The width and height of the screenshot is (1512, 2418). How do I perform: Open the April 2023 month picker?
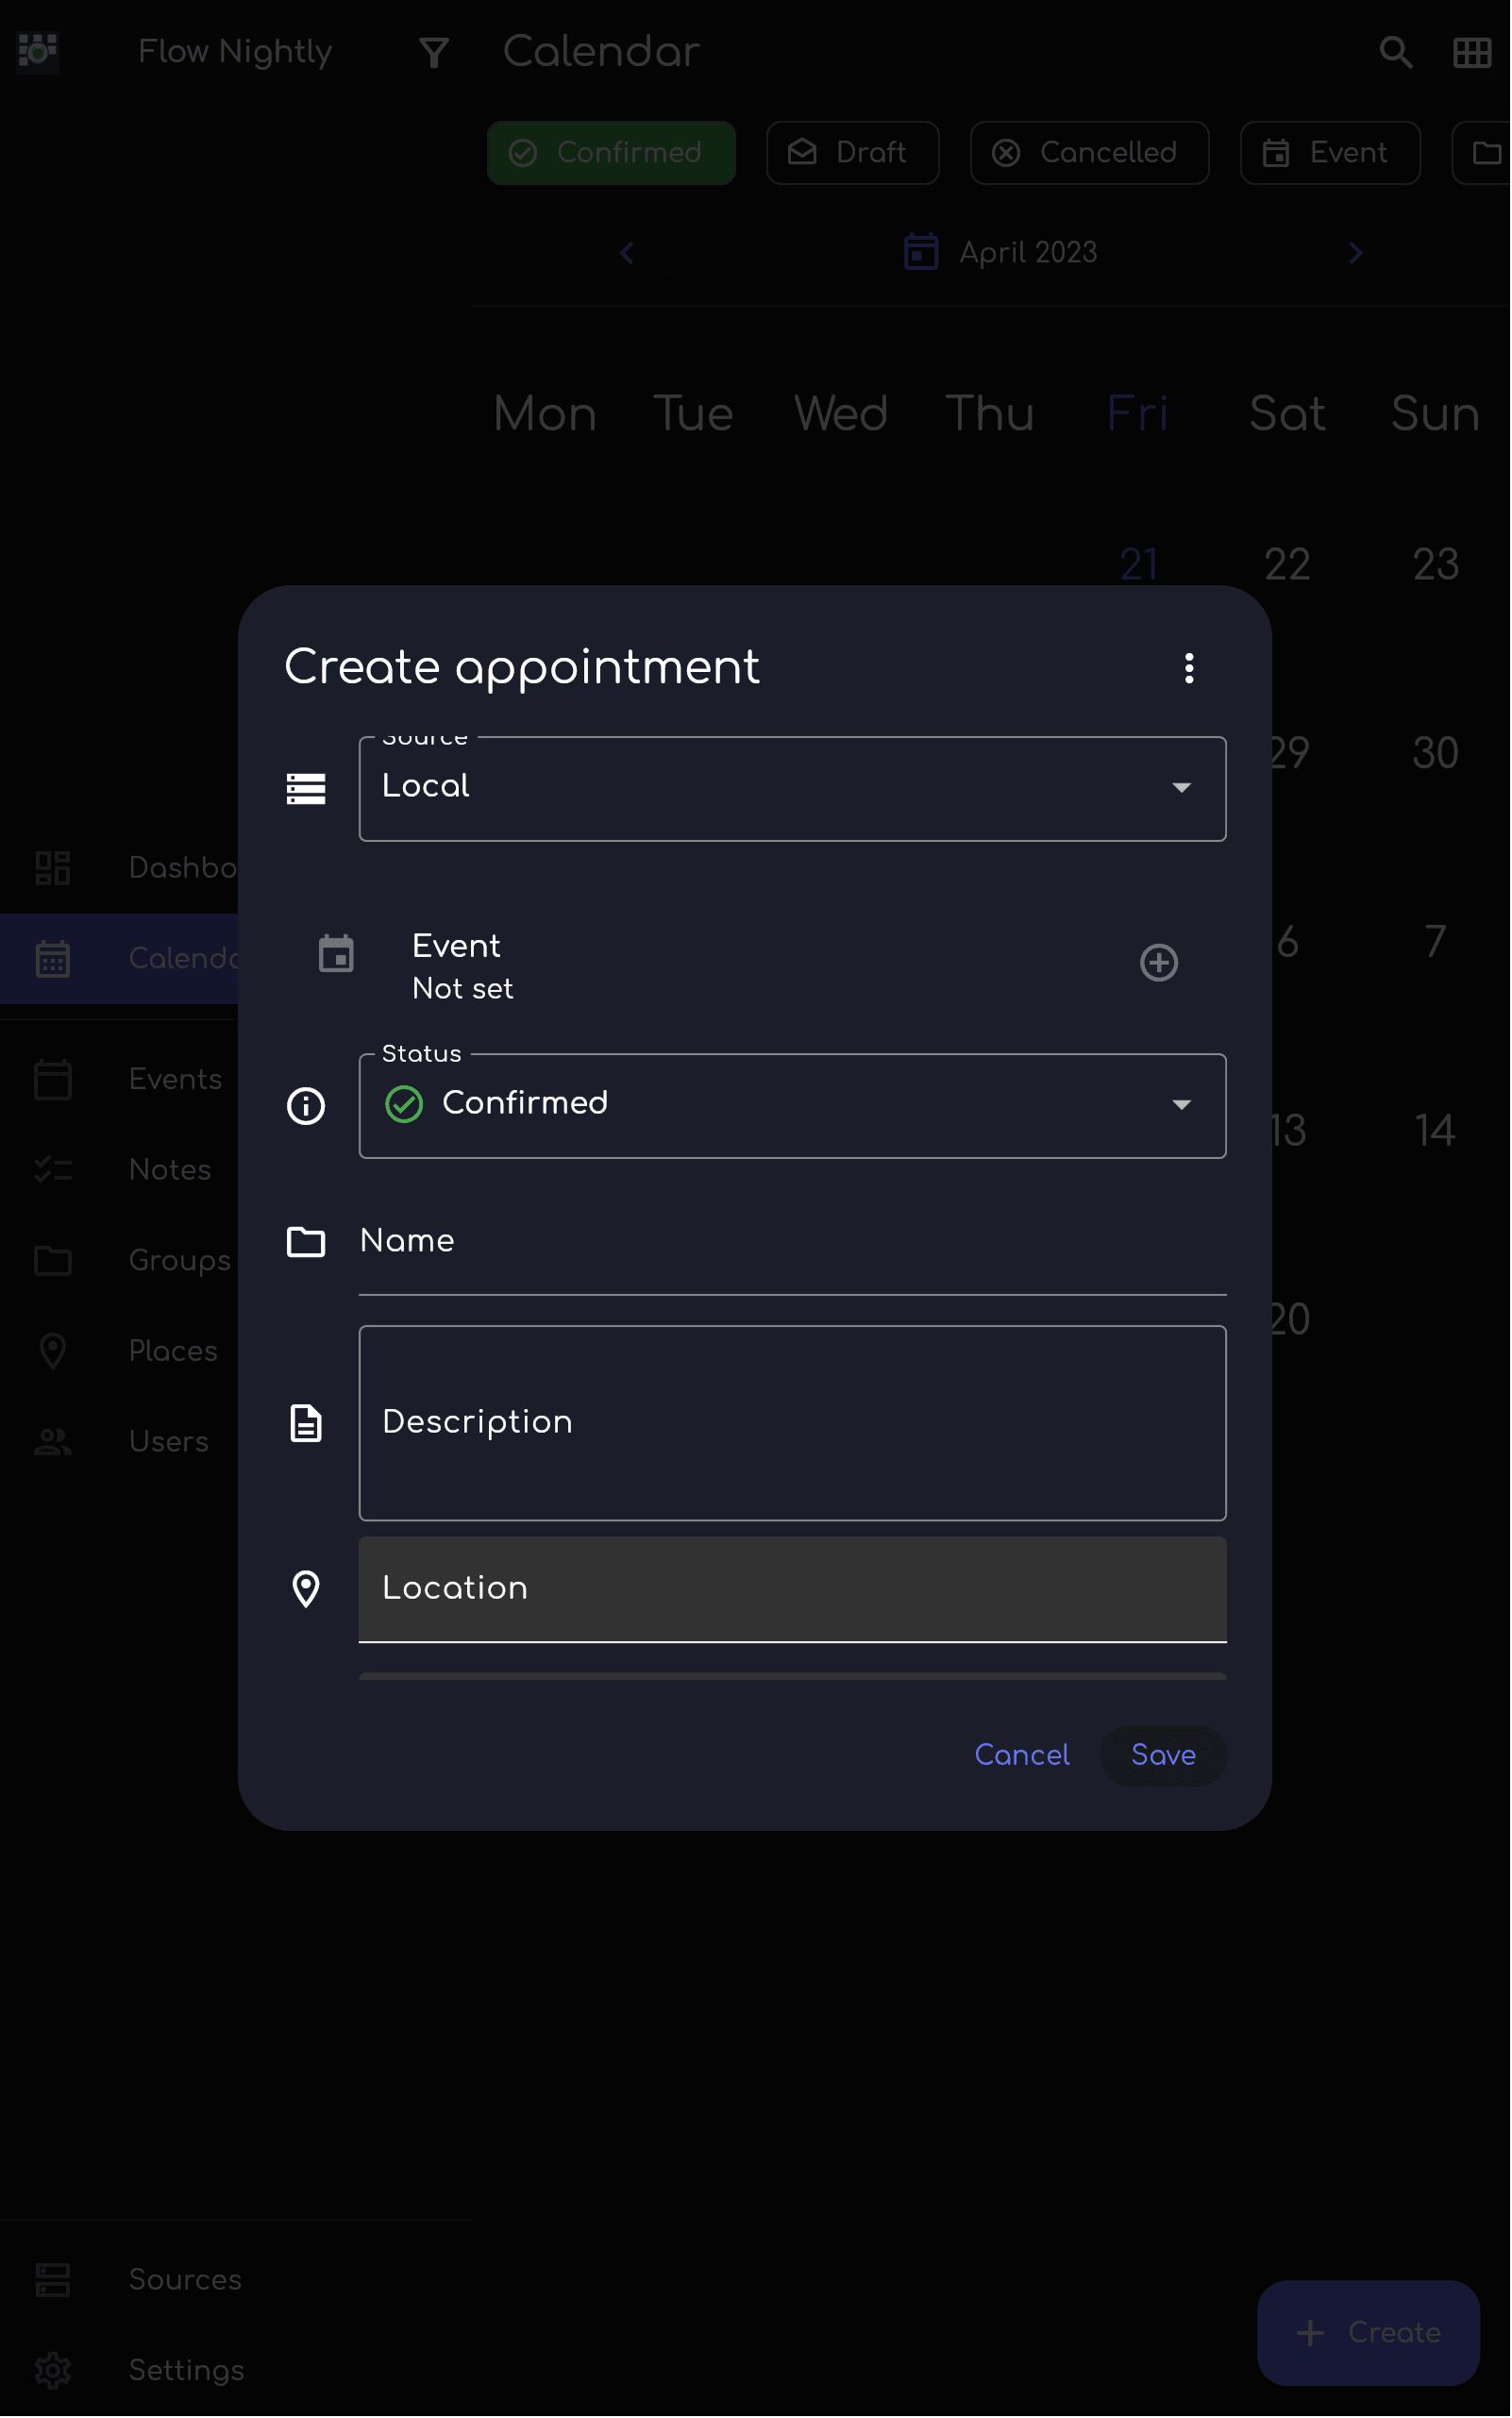[x=1002, y=253]
